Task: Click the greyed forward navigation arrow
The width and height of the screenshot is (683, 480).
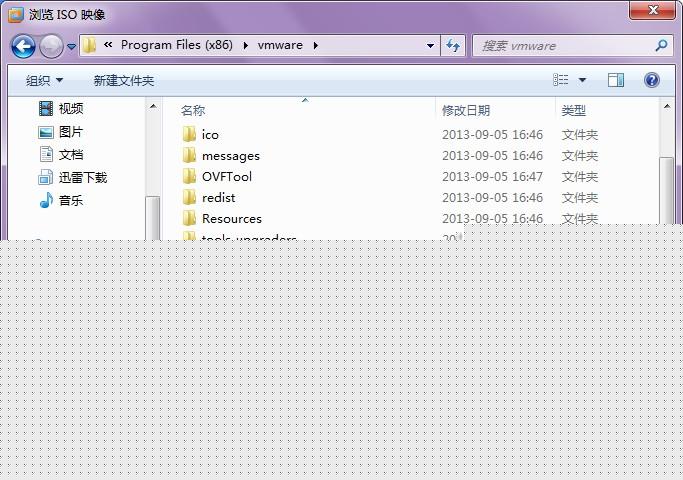Action: pos(51,46)
